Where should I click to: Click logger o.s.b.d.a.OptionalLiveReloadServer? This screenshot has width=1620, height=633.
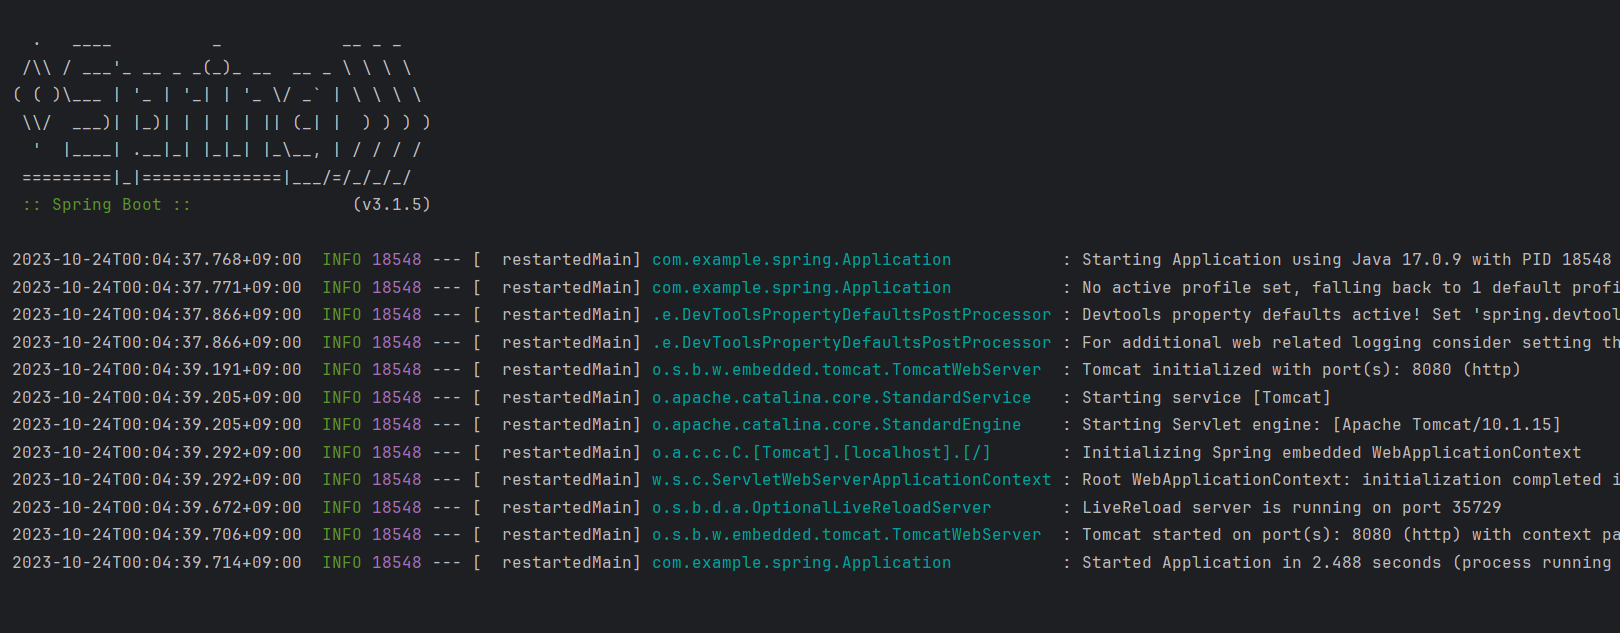pos(822,508)
